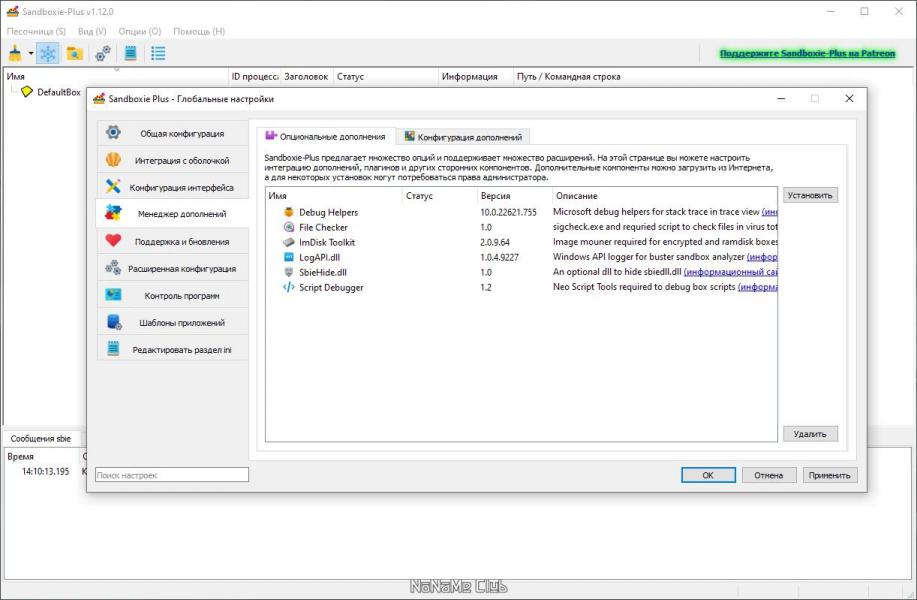Sort addons by the Имя column header
Image resolution: width=917 pixels, height=600 pixels.
[333, 196]
